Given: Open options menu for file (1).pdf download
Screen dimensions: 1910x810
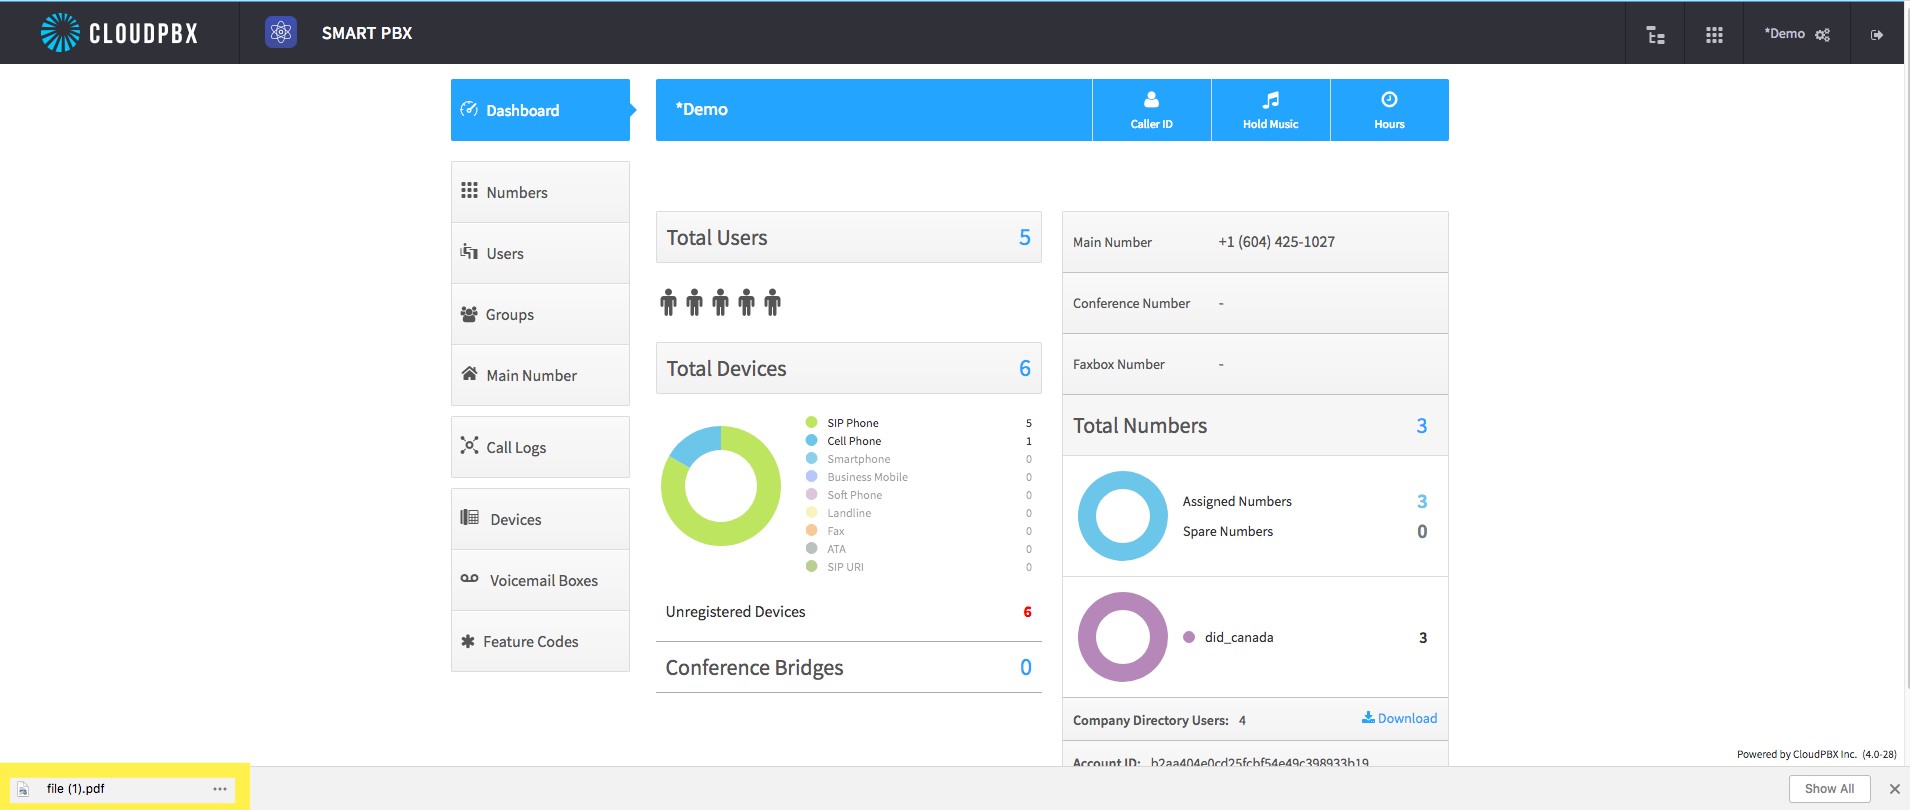Looking at the screenshot, I should click(220, 789).
